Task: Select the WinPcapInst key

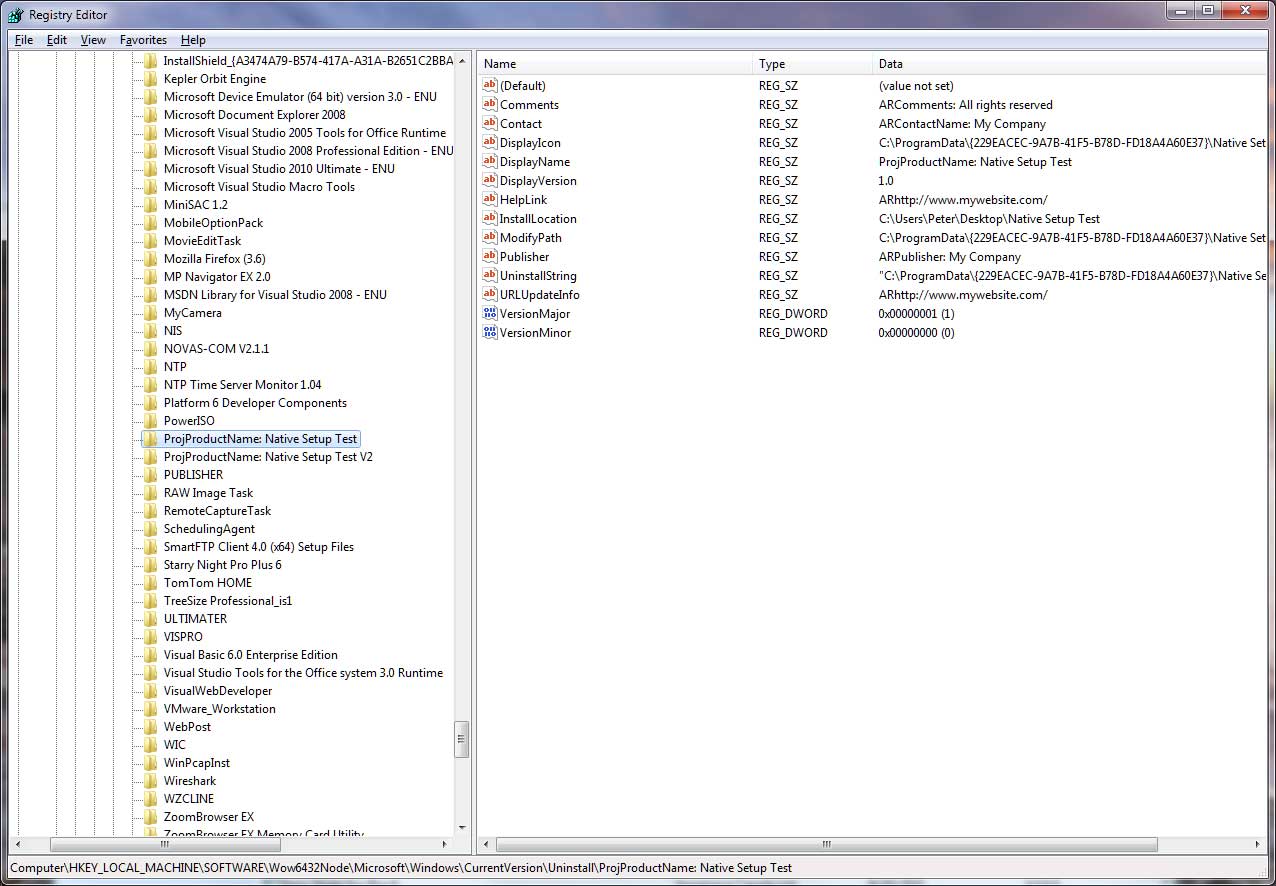Action: (x=197, y=763)
